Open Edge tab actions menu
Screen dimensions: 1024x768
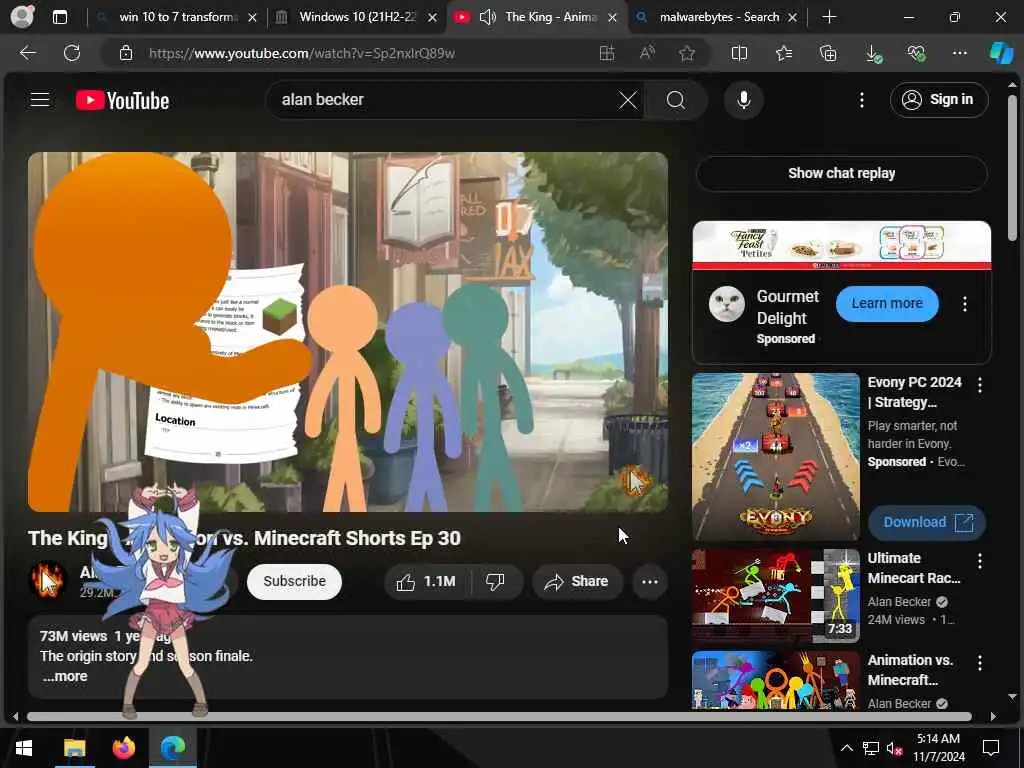[x=59, y=17]
